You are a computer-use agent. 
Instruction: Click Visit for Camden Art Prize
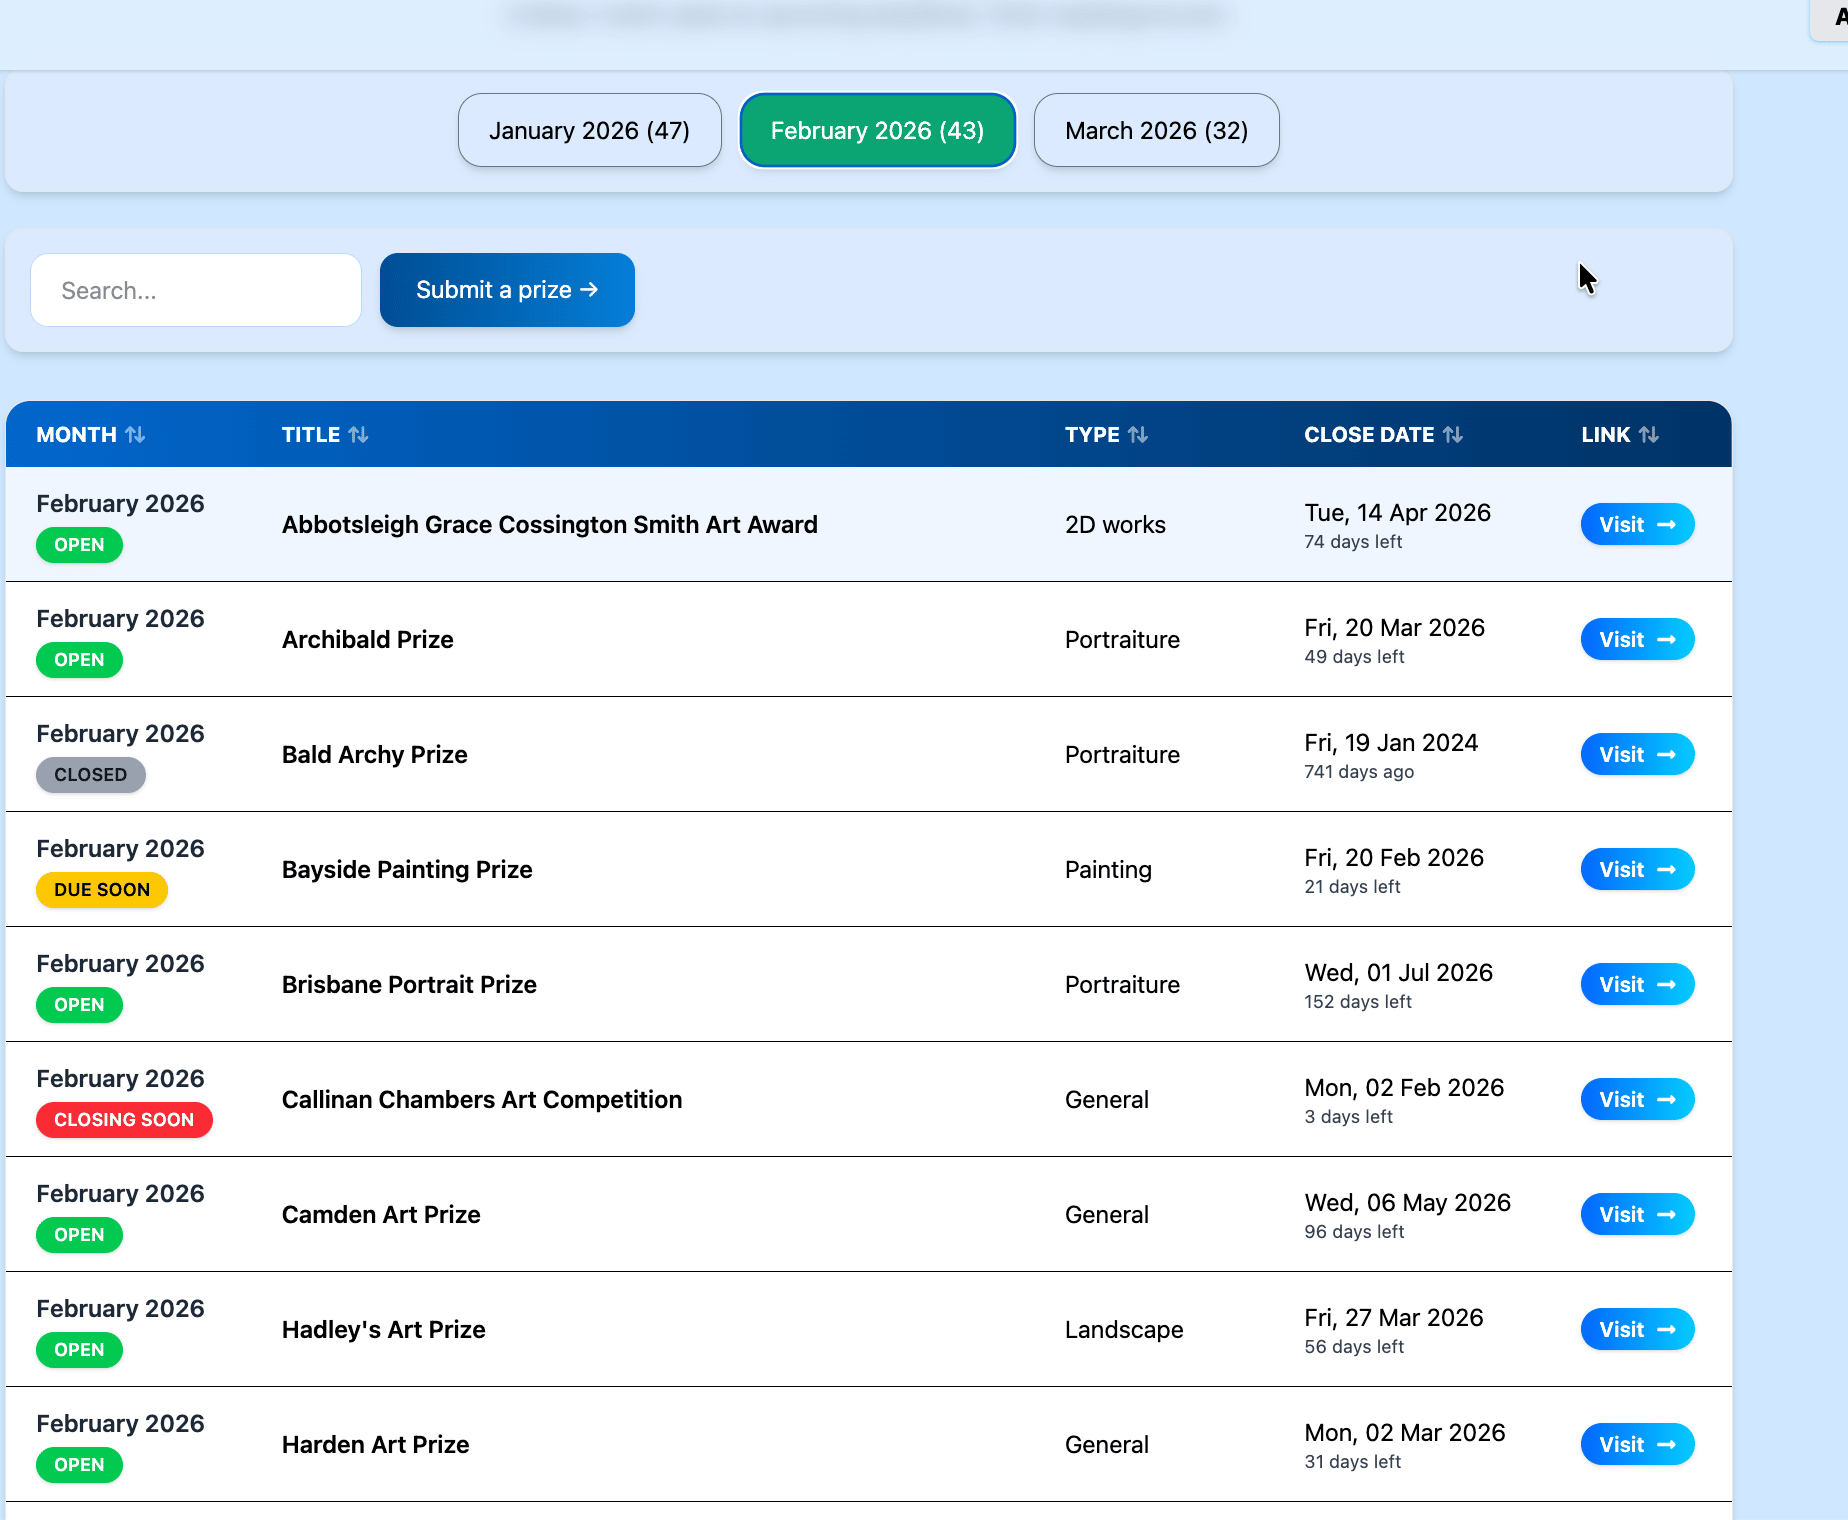[x=1637, y=1215]
